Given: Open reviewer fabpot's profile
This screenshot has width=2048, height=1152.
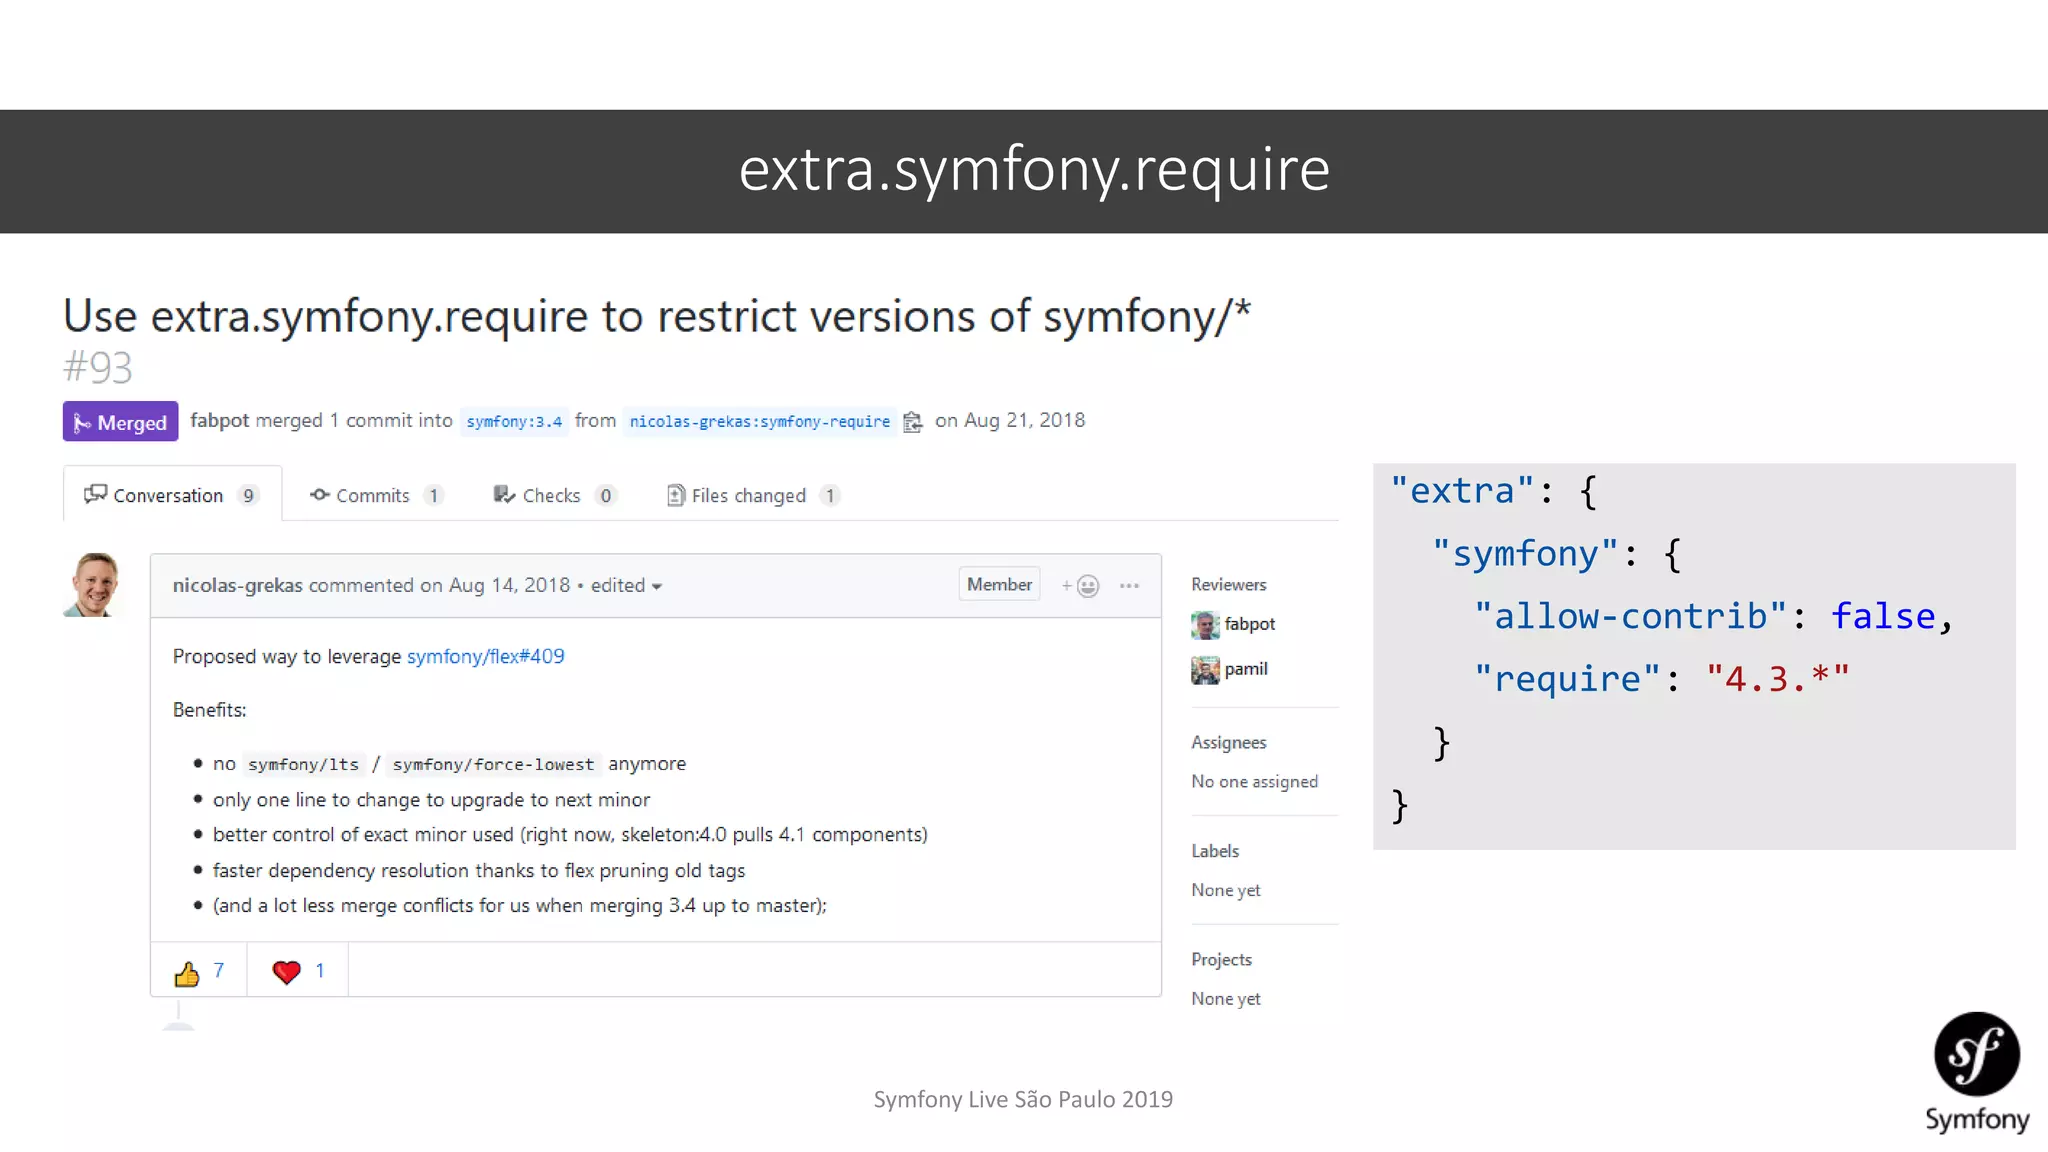Looking at the screenshot, I should click(1250, 624).
